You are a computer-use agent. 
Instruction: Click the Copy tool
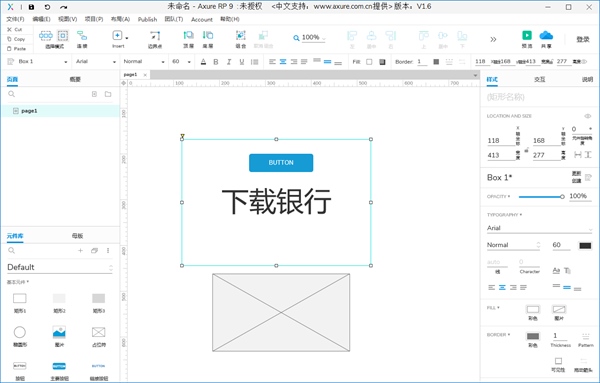click(16, 39)
